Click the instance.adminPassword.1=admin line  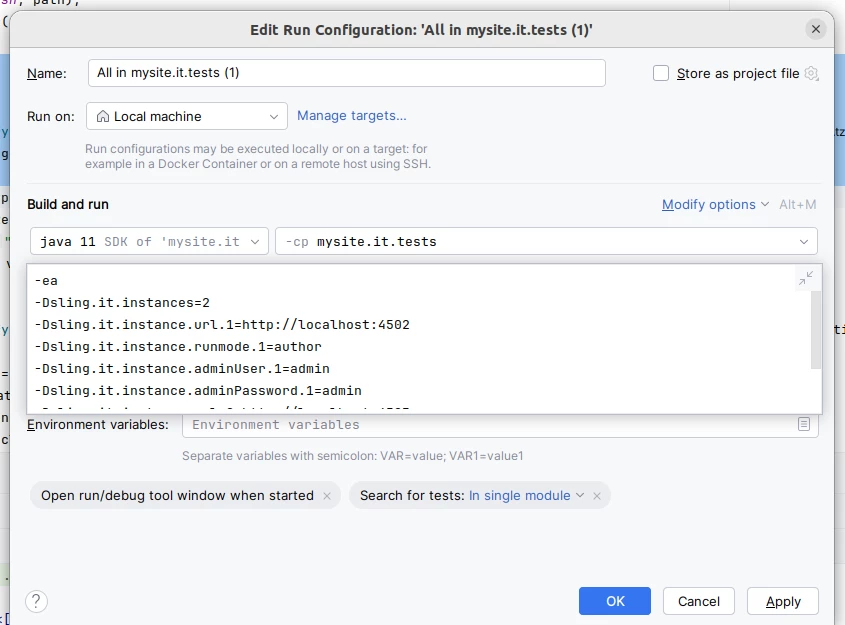[x=198, y=391]
